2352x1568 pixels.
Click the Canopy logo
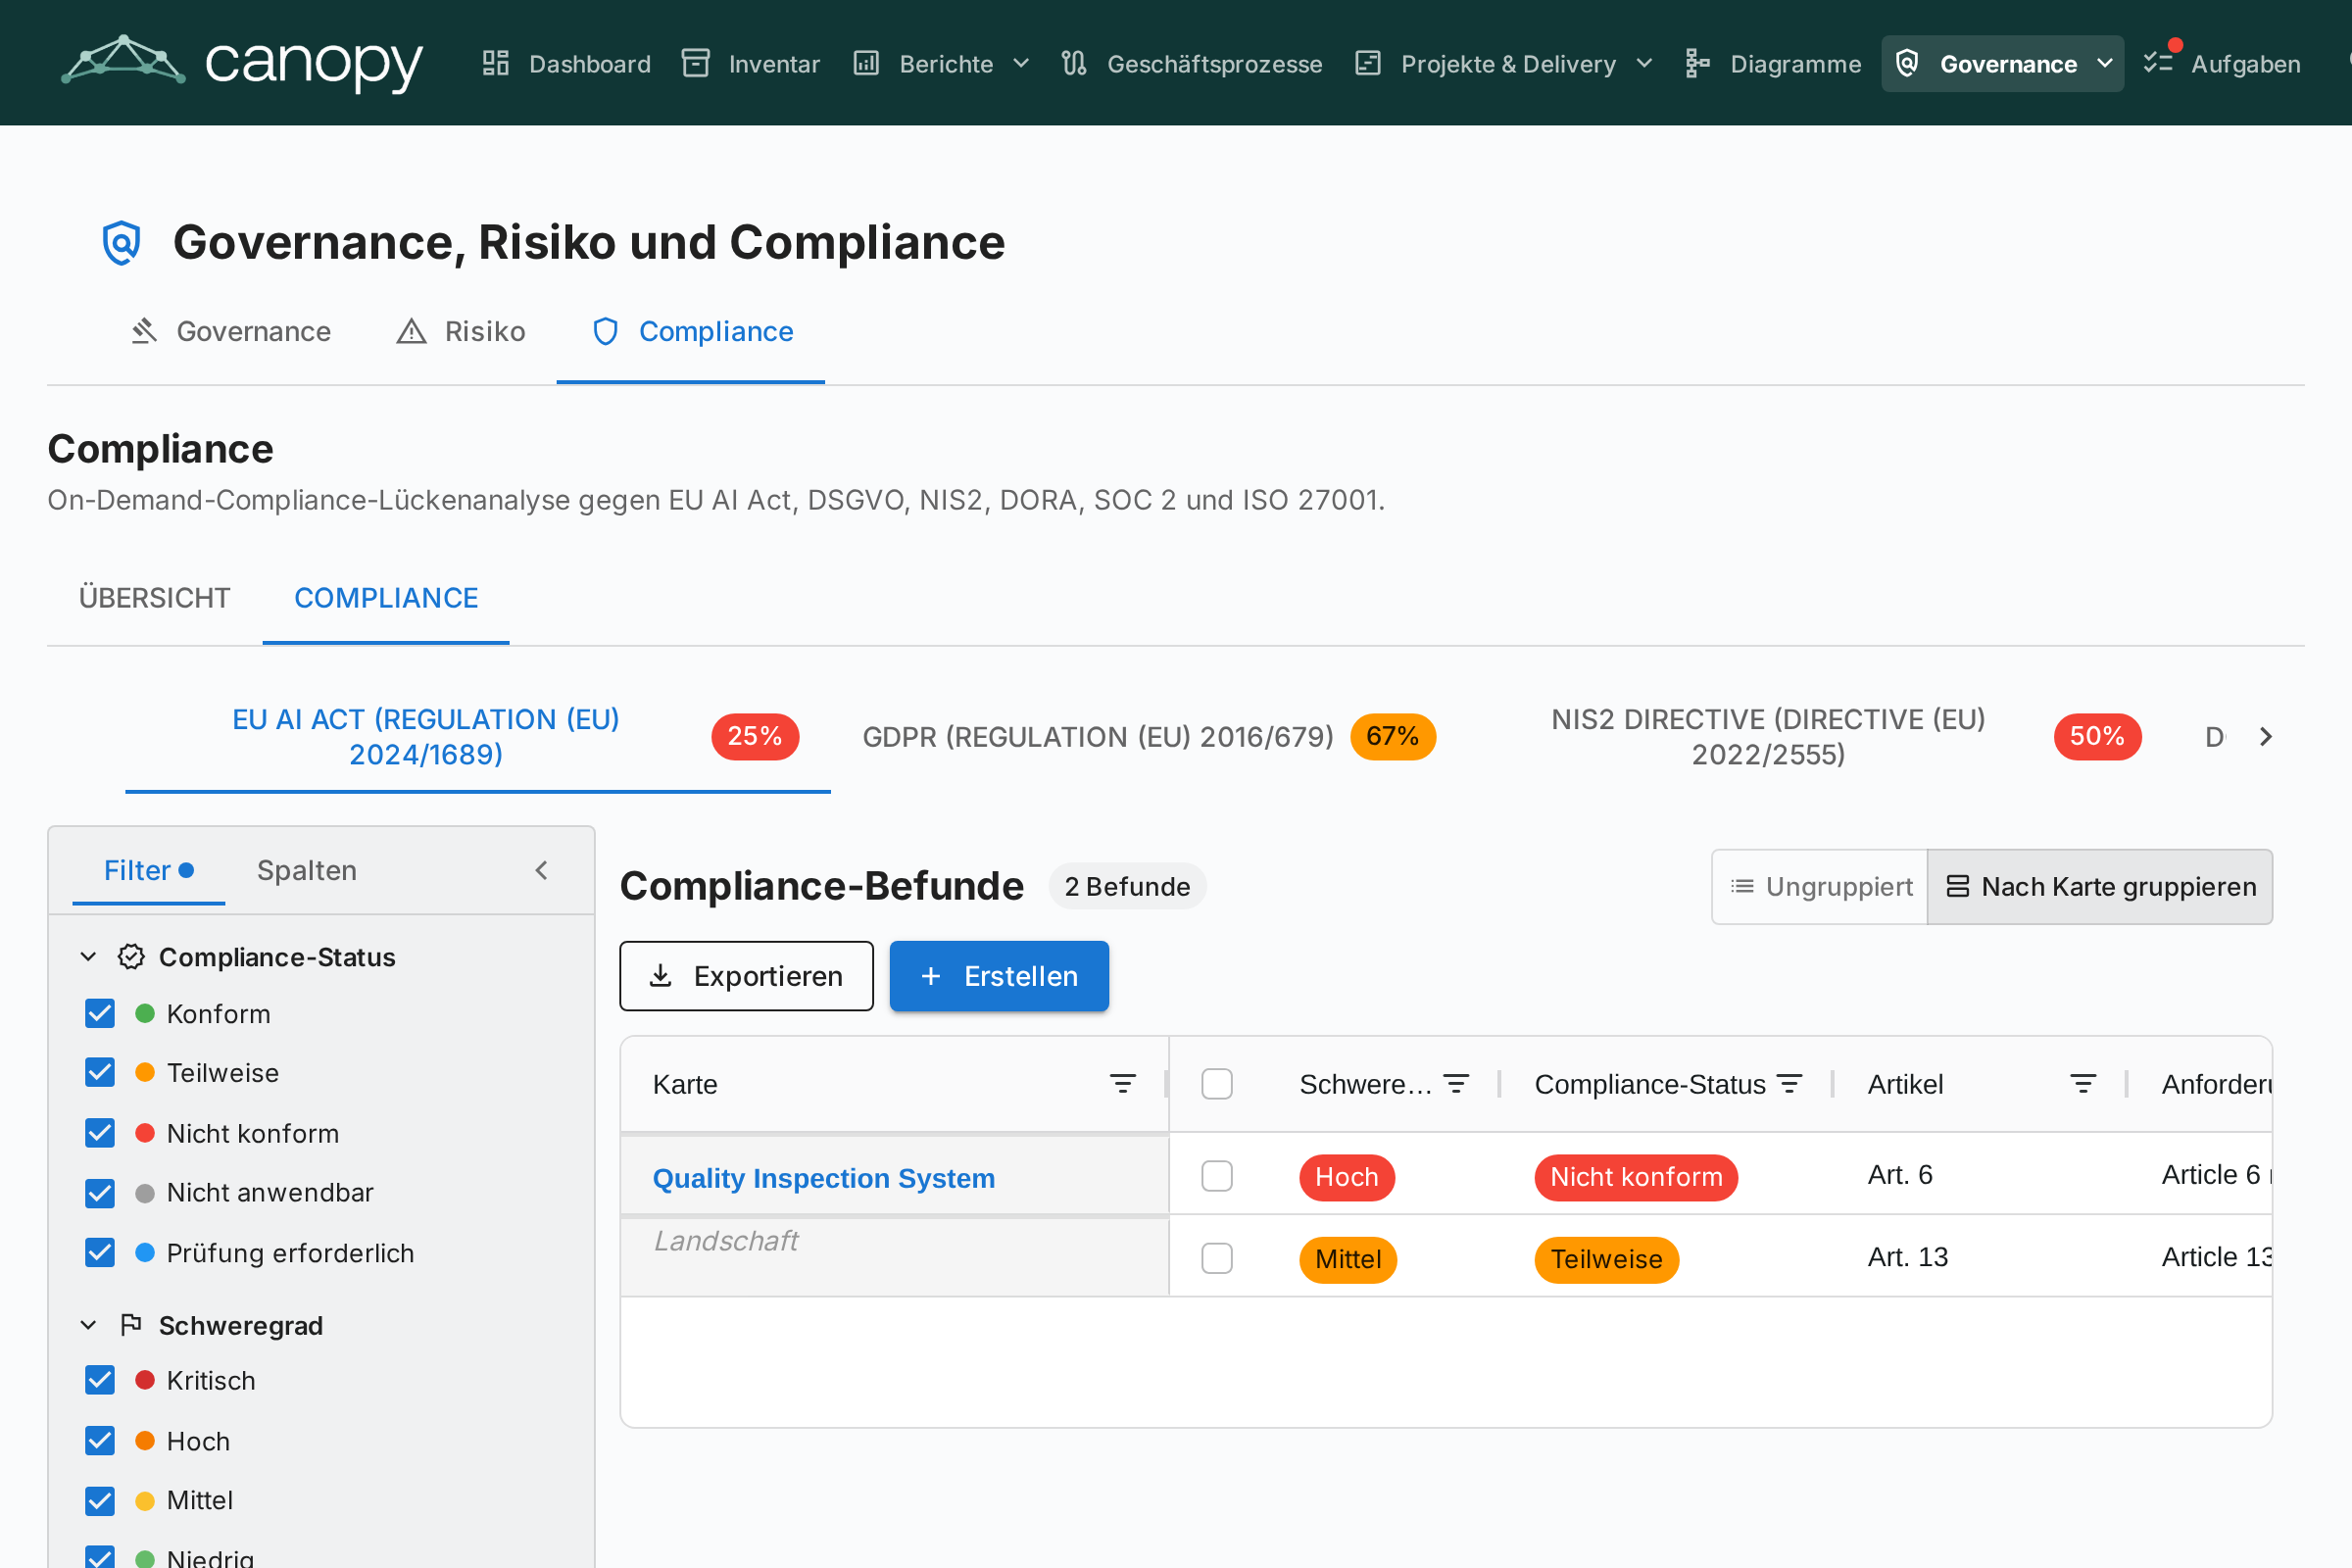pos(242,63)
